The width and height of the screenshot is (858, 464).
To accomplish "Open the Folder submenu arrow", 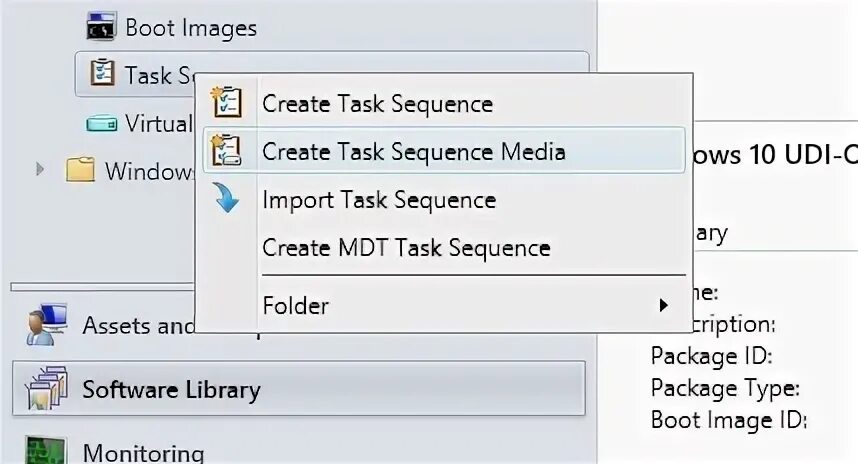I will click(663, 305).
